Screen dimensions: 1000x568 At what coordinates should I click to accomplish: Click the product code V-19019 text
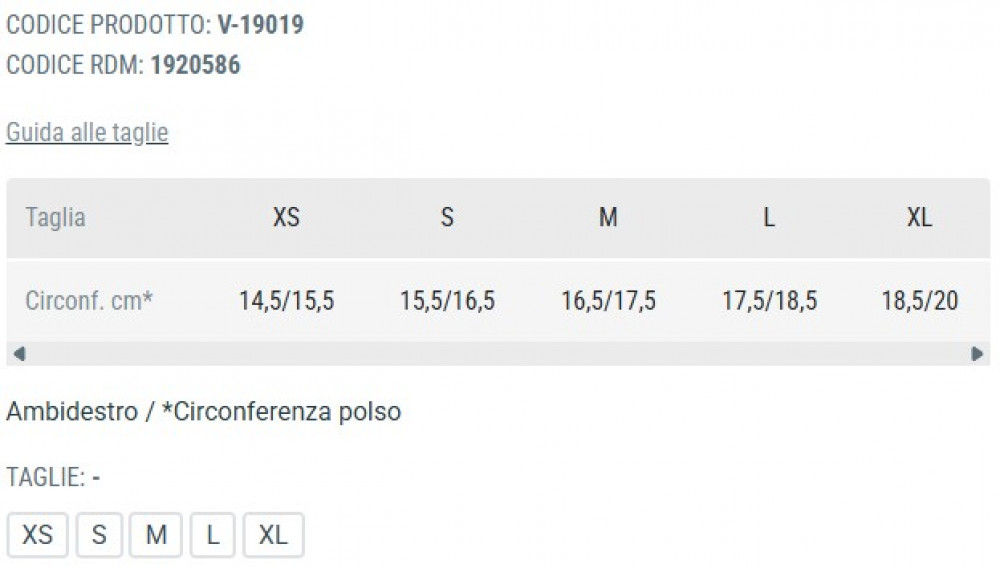260,25
